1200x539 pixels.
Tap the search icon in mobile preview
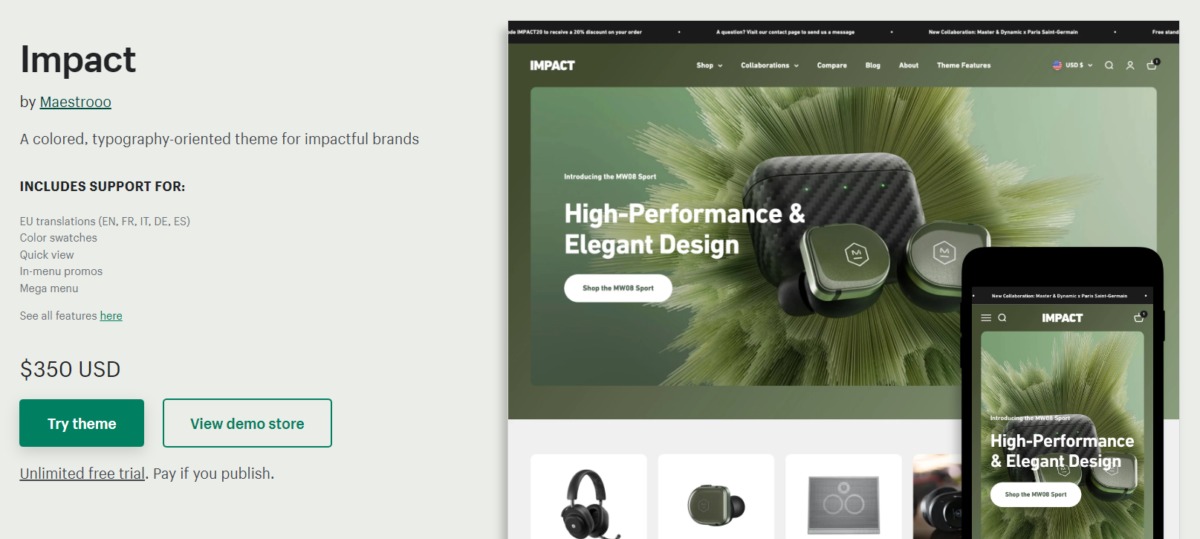1002,317
